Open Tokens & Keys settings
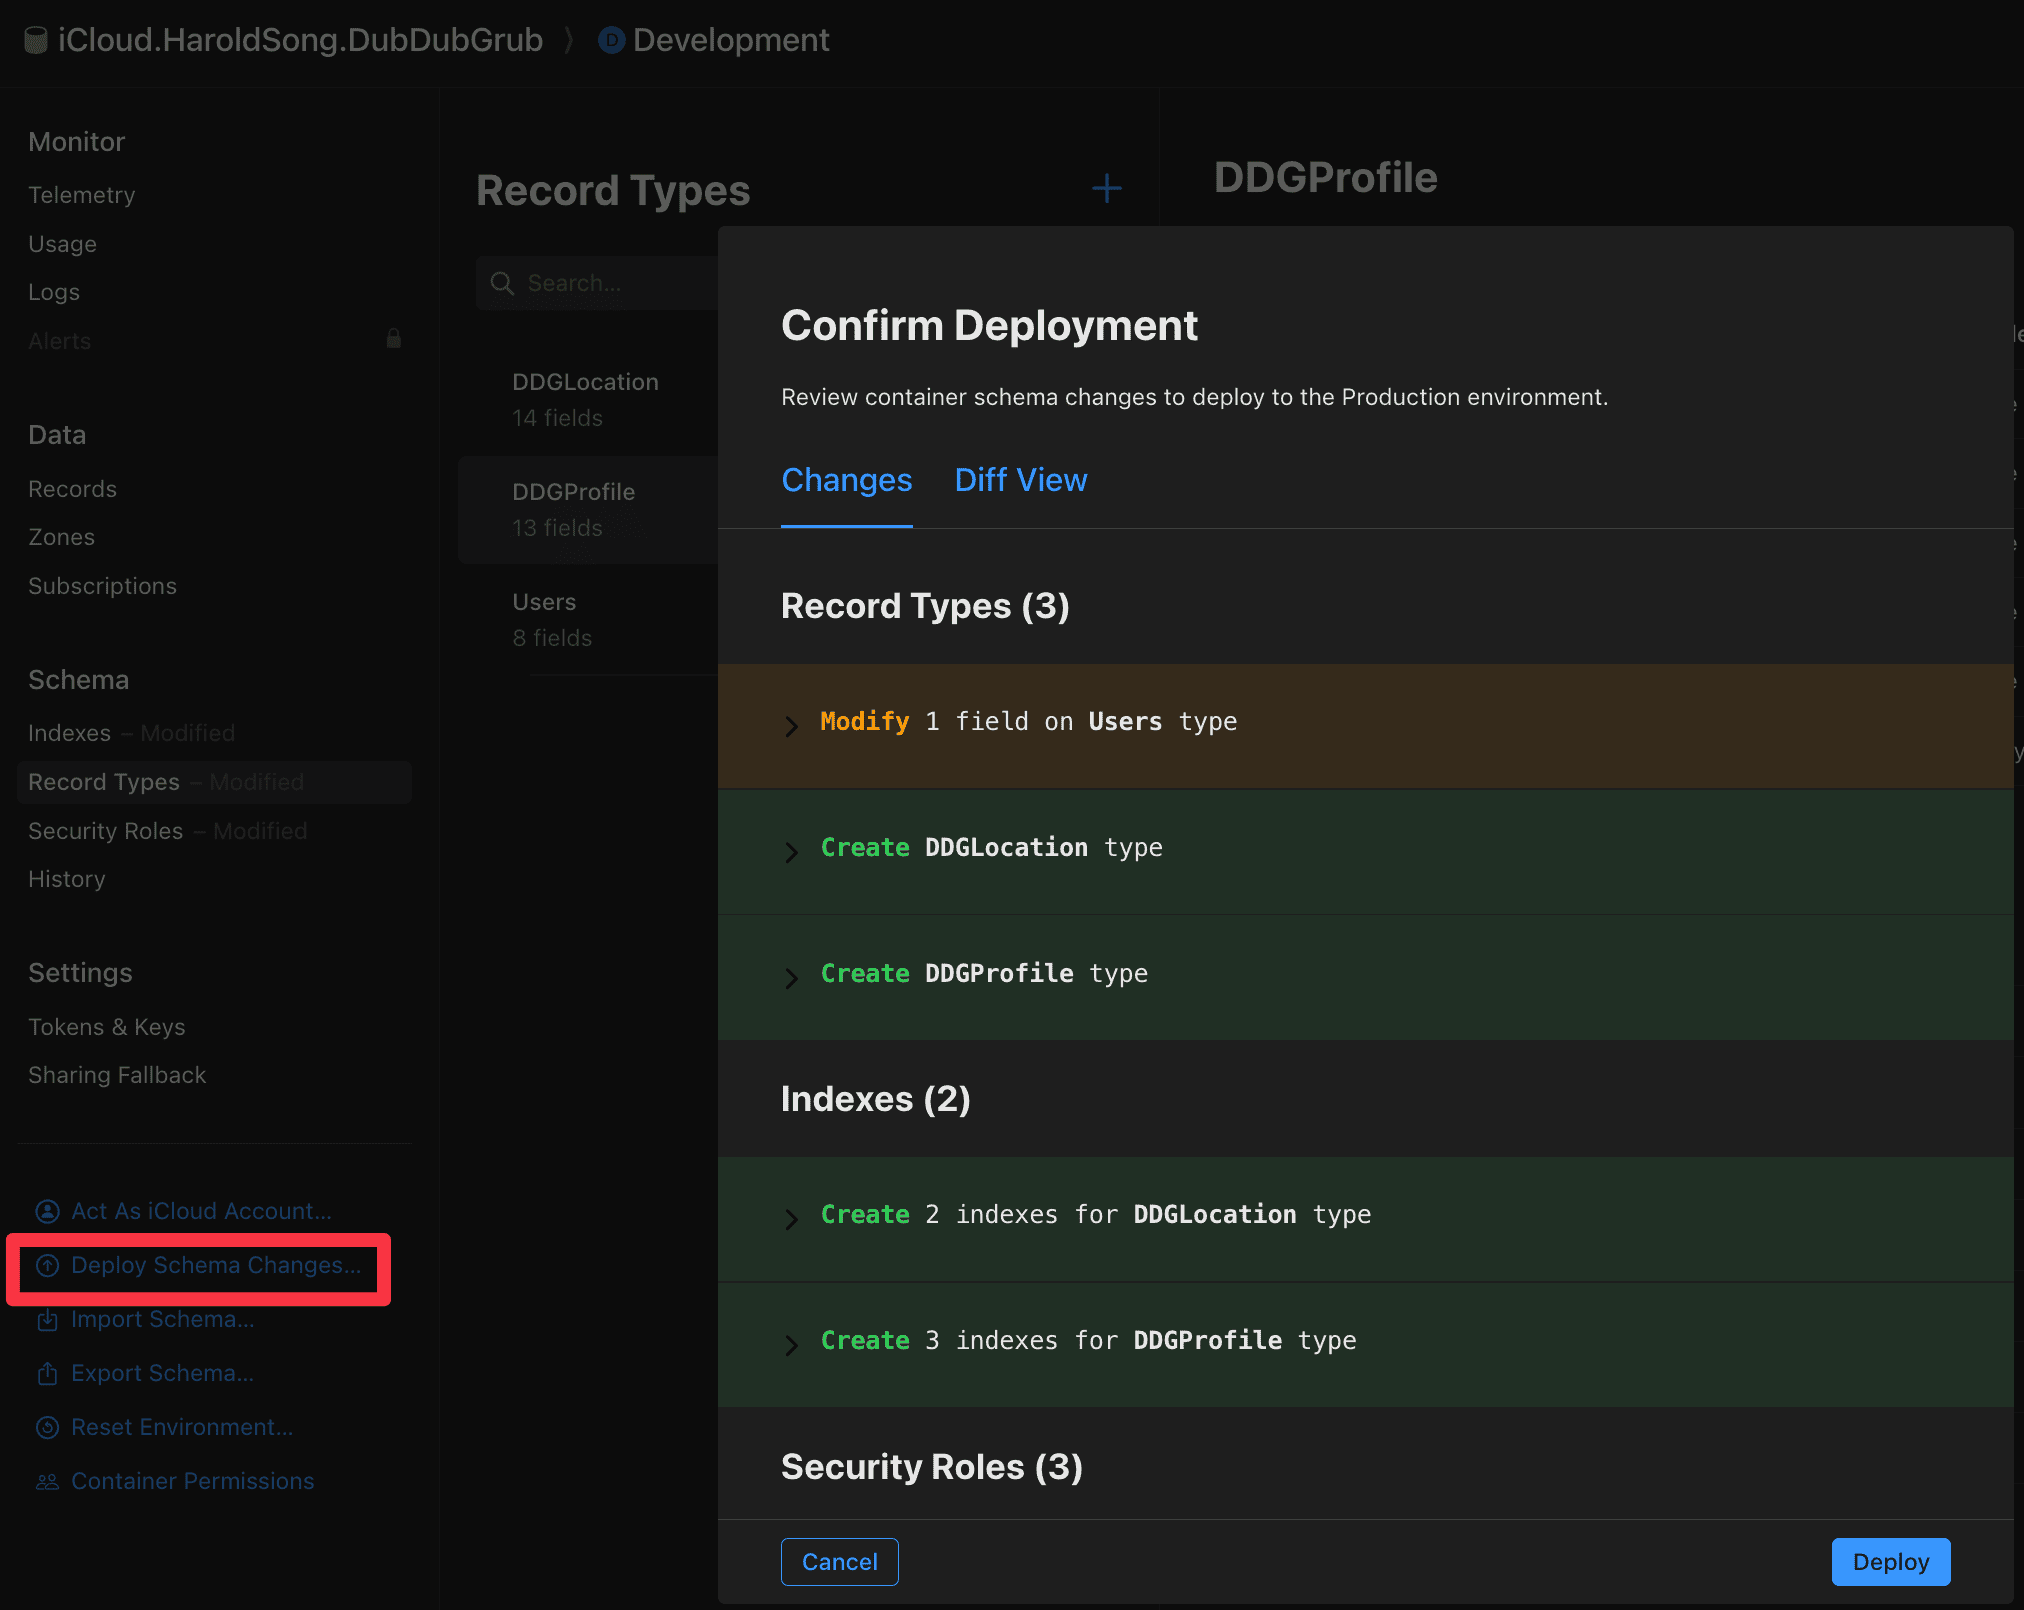Viewport: 2024px width, 1610px height. point(106,1027)
